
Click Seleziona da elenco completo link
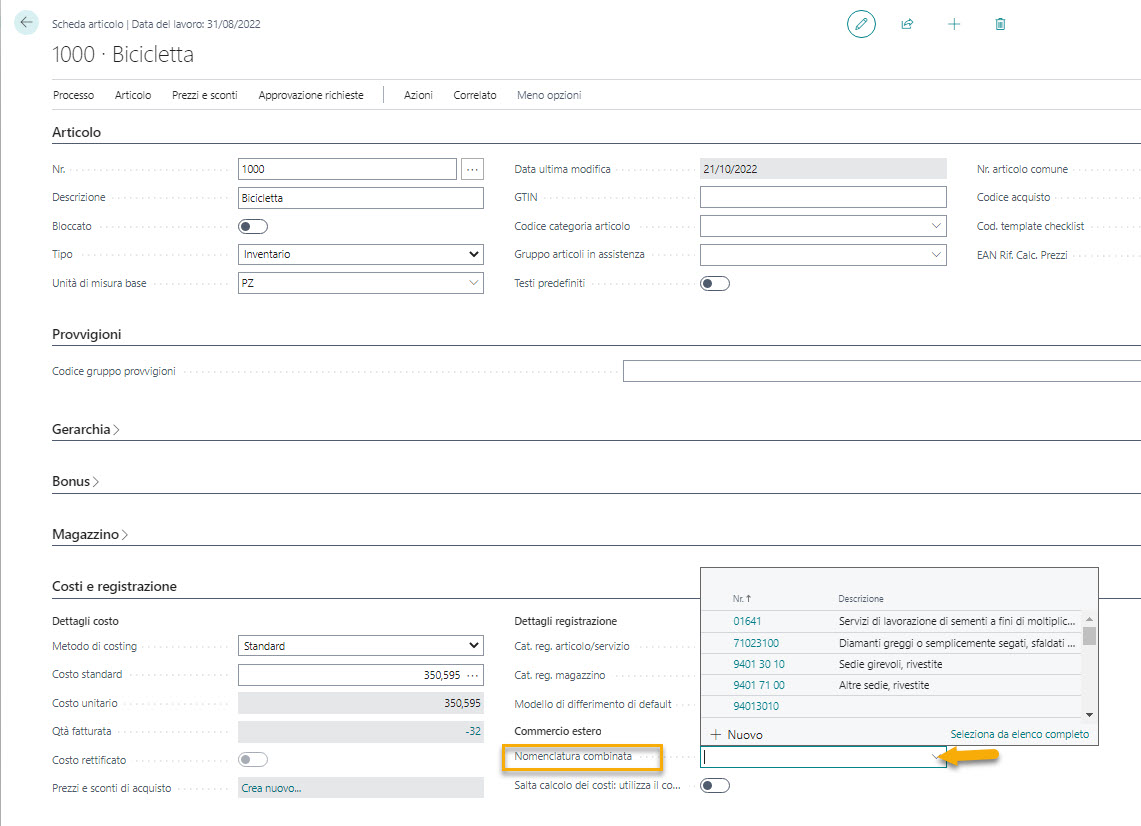tap(1019, 735)
